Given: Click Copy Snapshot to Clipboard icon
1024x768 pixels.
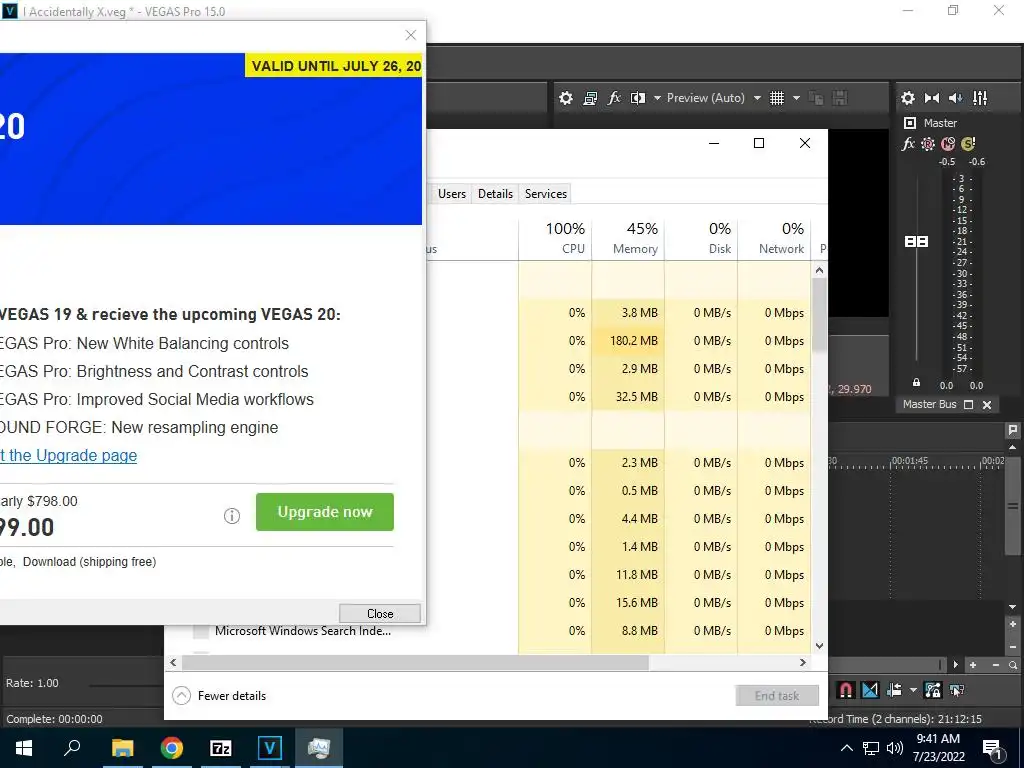Looking at the screenshot, I should click(816, 98).
